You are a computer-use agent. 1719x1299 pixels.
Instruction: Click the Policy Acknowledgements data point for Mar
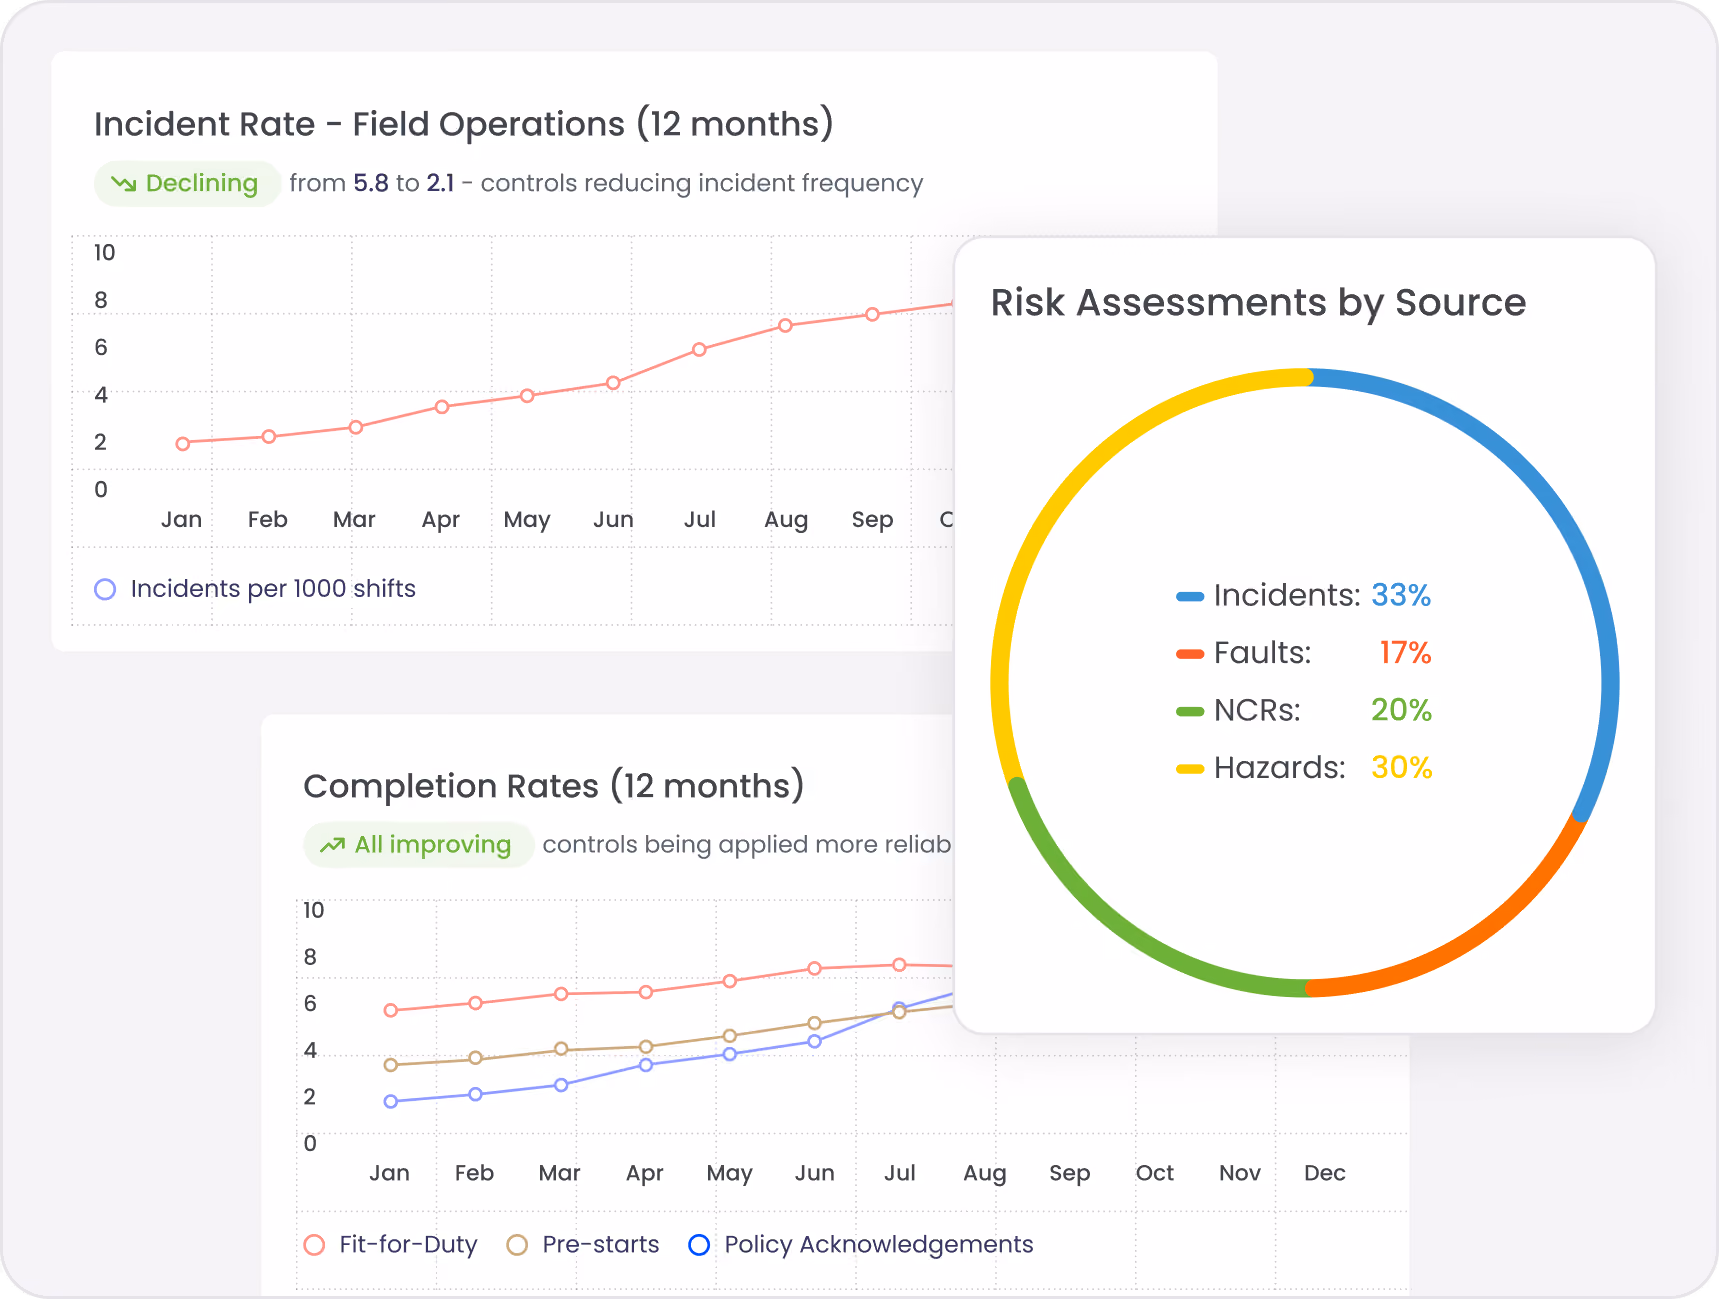[561, 1085]
